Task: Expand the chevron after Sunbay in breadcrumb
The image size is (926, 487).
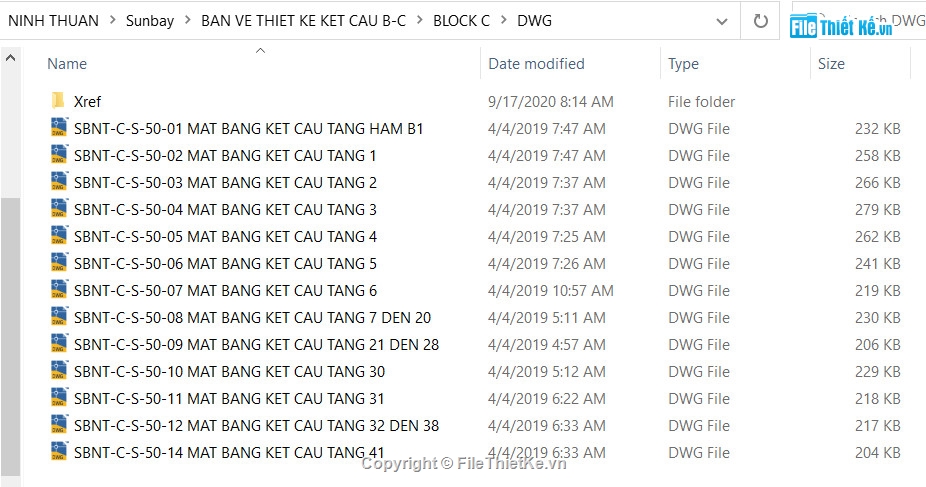Action: 188,21
